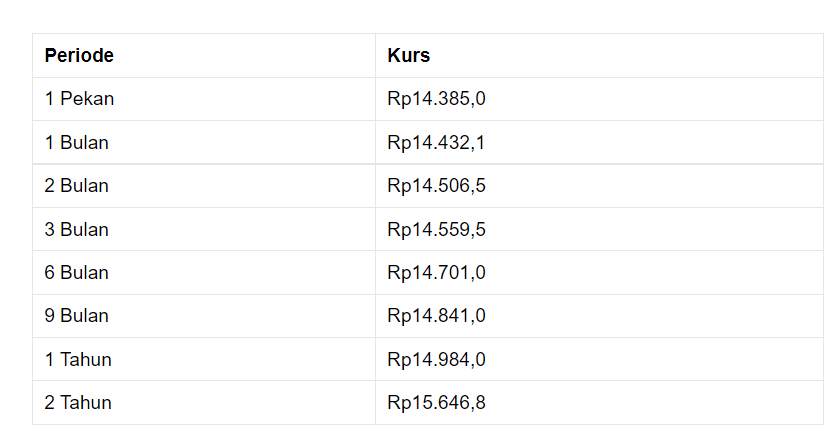Click the Pekan text in first row

pos(87,99)
